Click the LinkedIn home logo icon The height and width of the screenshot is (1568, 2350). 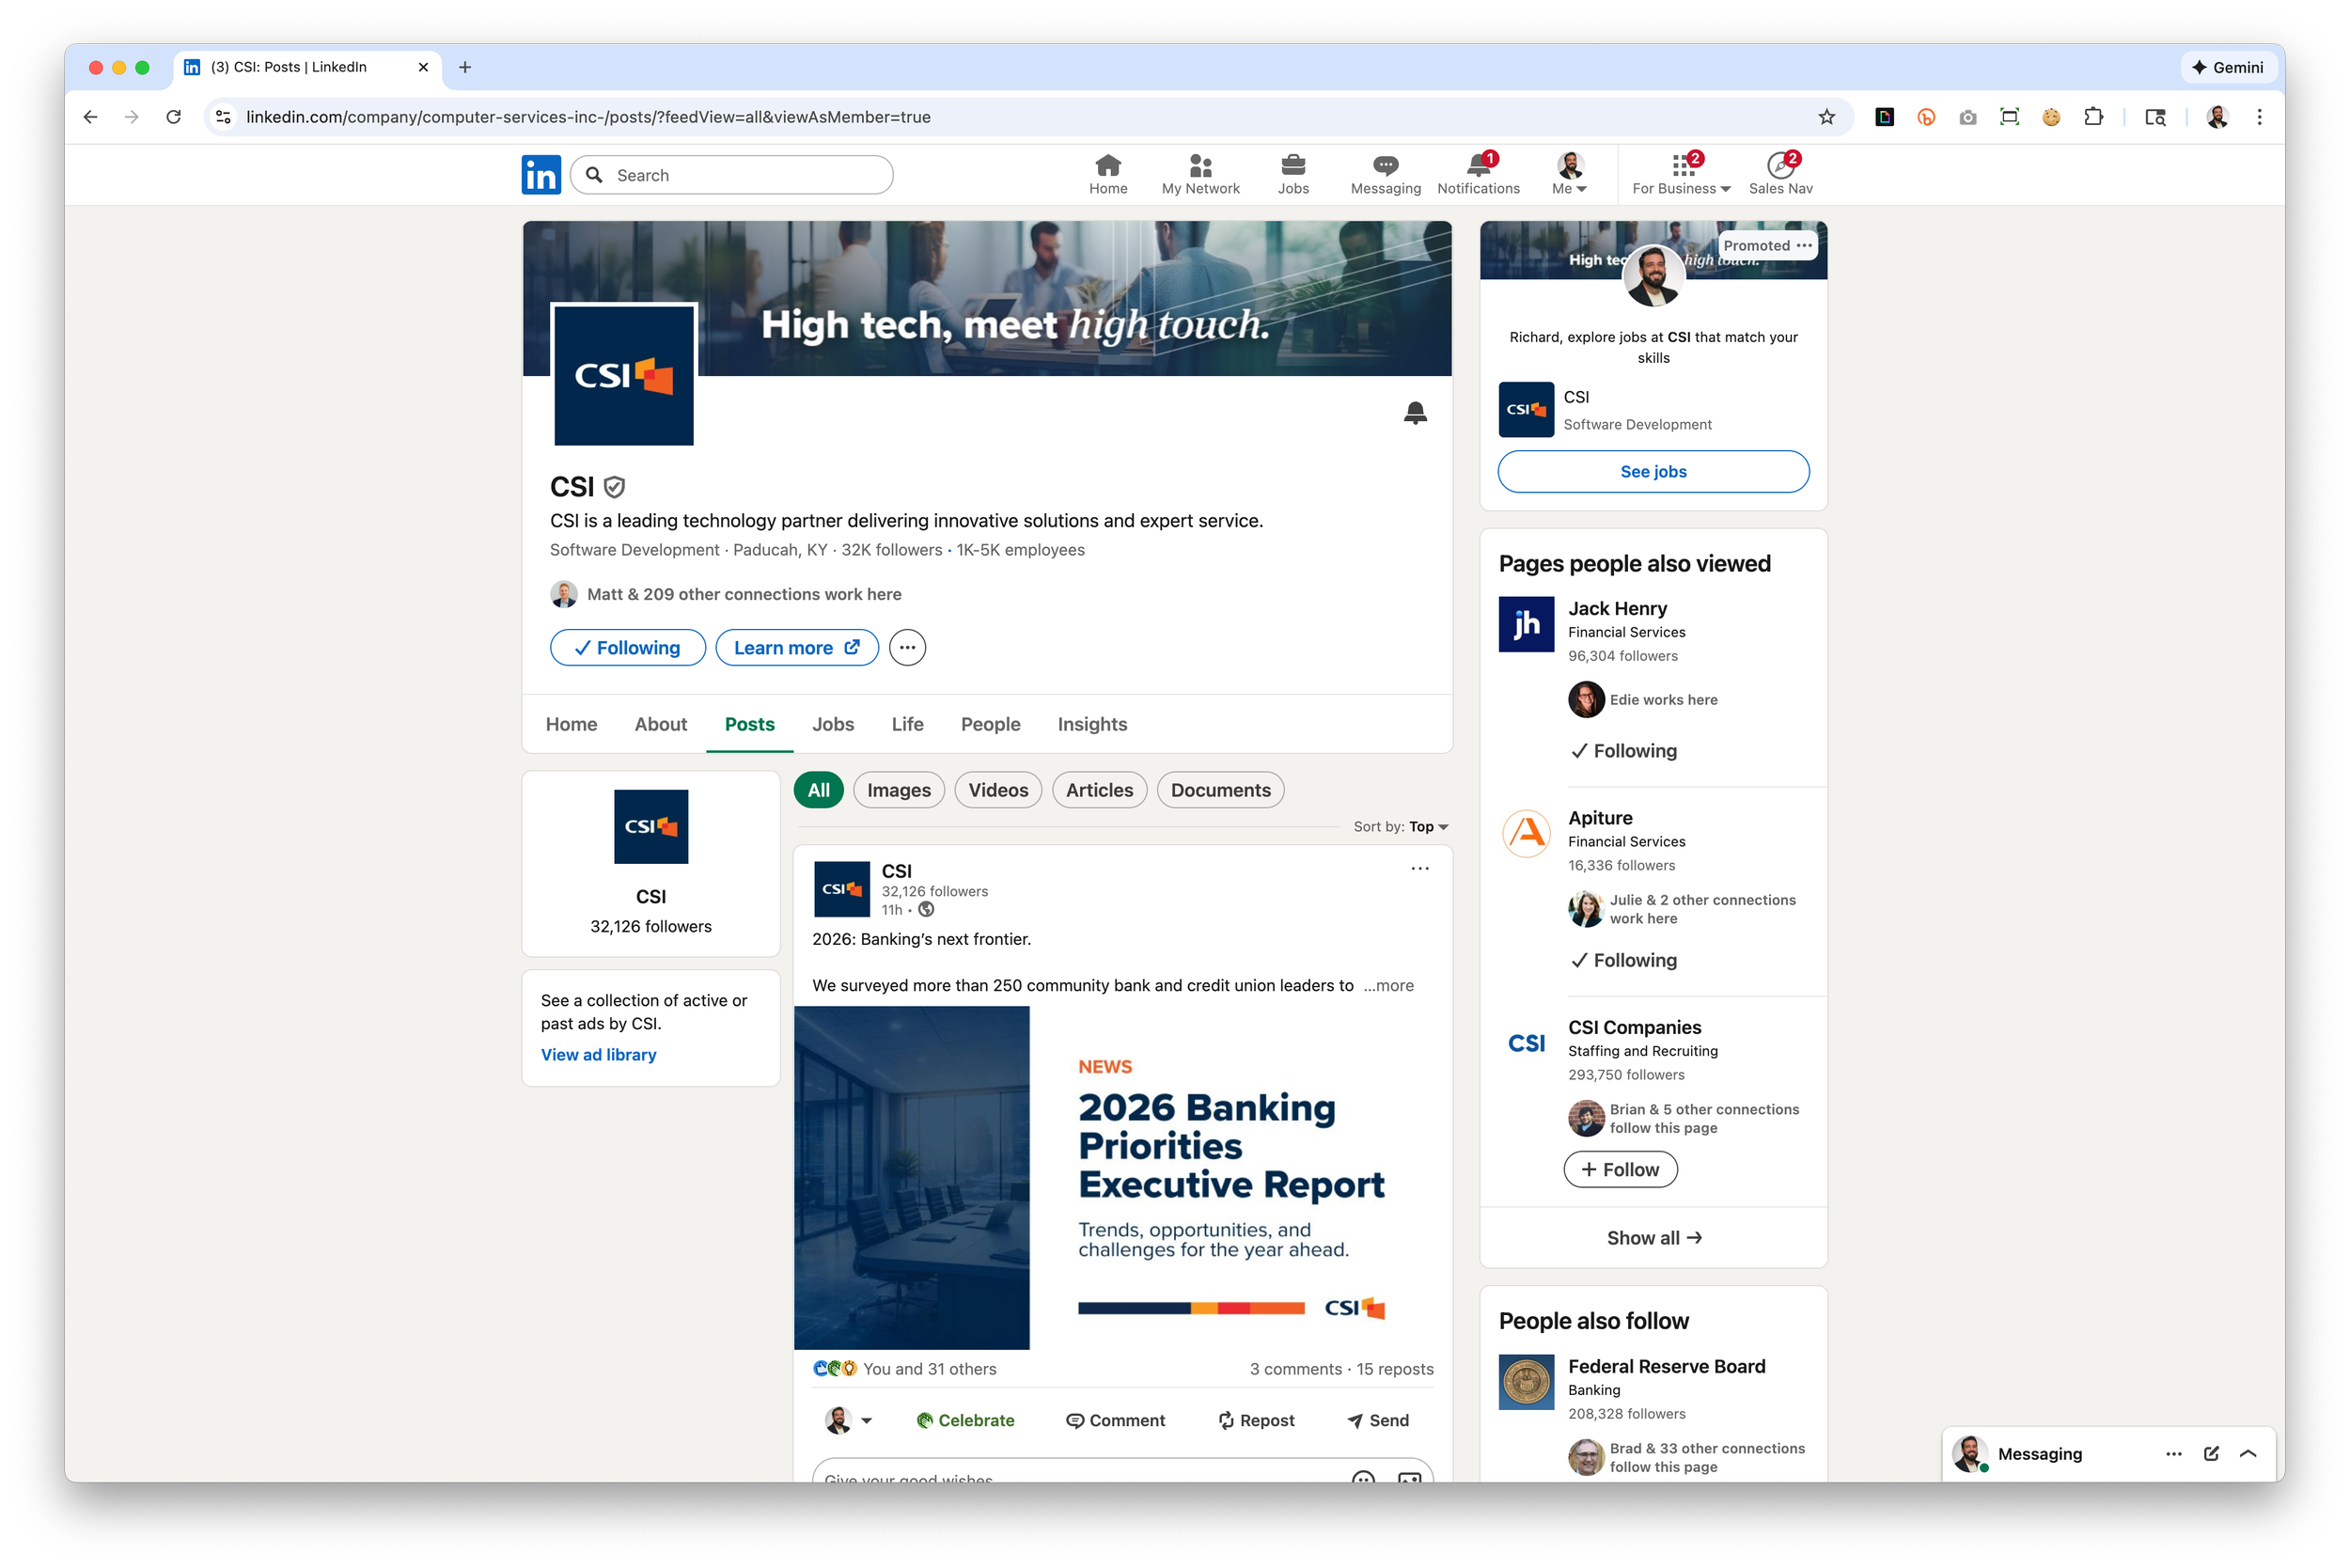(x=541, y=175)
